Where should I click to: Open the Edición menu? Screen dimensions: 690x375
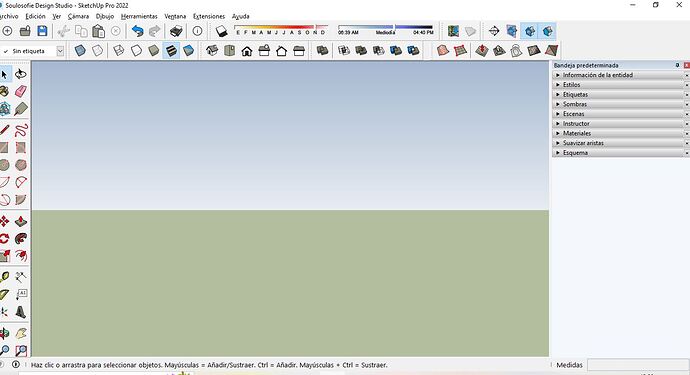[x=35, y=16]
